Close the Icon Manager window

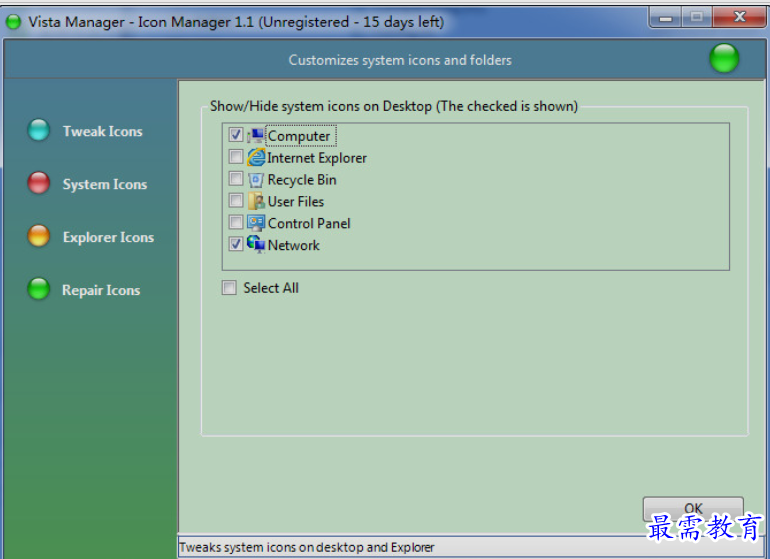pyautogui.click(x=739, y=17)
